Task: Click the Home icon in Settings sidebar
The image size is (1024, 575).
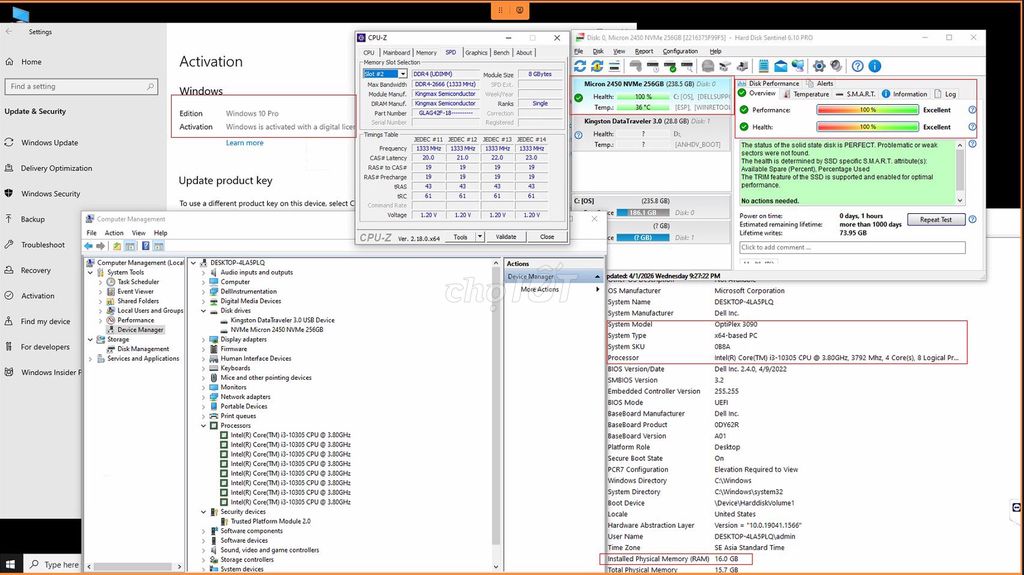Action: (x=9, y=61)
